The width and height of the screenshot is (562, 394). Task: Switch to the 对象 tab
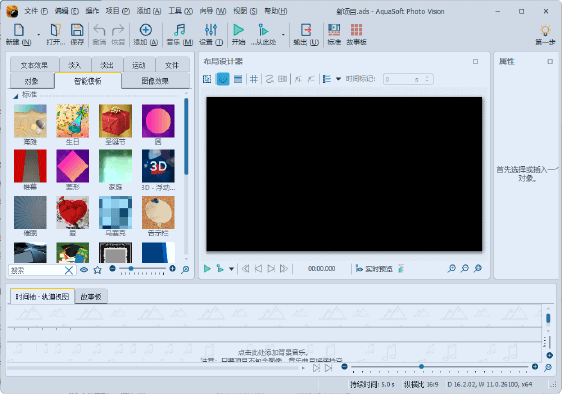(x=32, y=81)
